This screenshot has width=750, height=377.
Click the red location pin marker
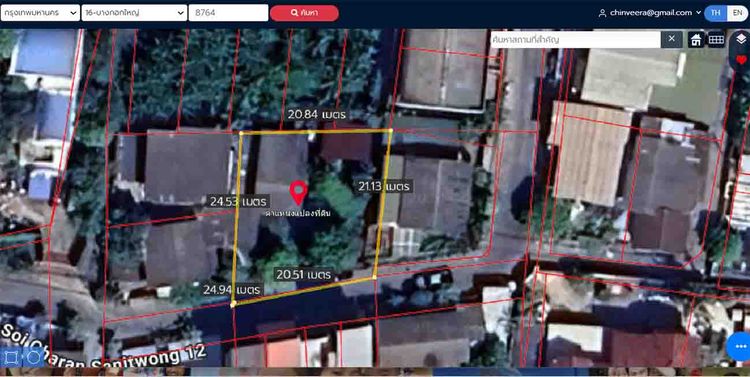[299, 193]
